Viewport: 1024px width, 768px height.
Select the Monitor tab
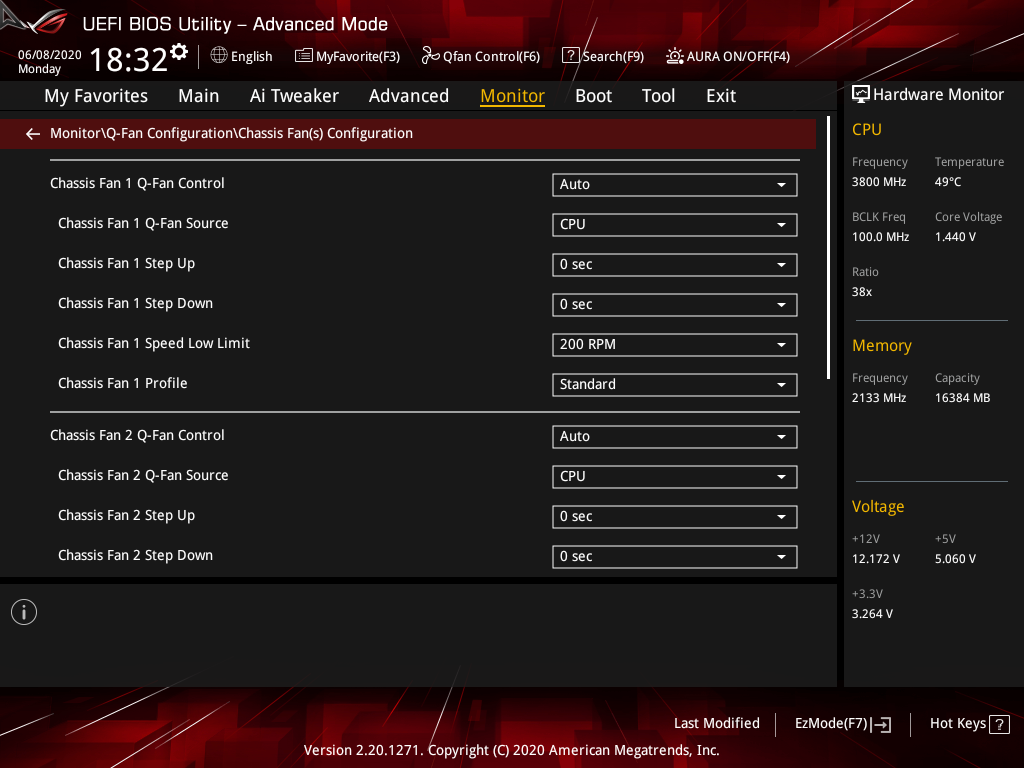click(x=513, y=96)
